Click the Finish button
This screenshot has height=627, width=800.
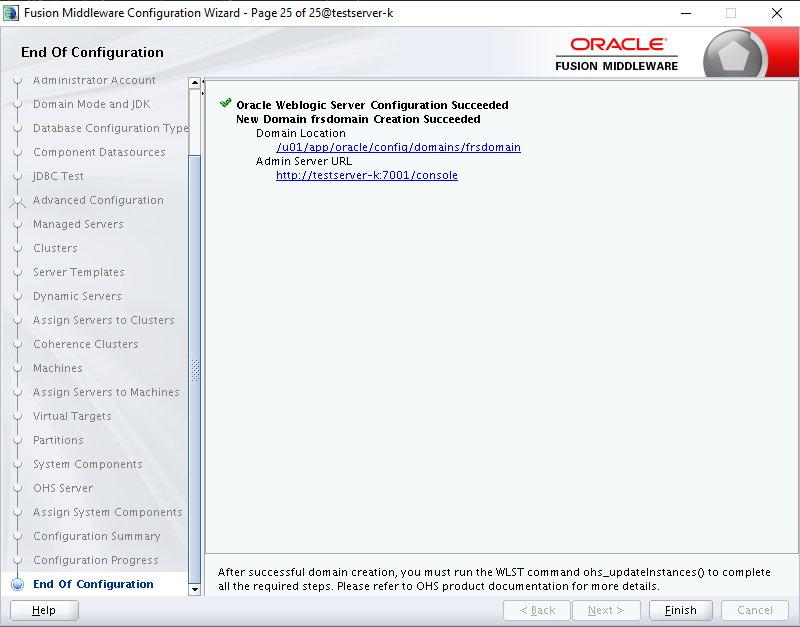(681, 610)
